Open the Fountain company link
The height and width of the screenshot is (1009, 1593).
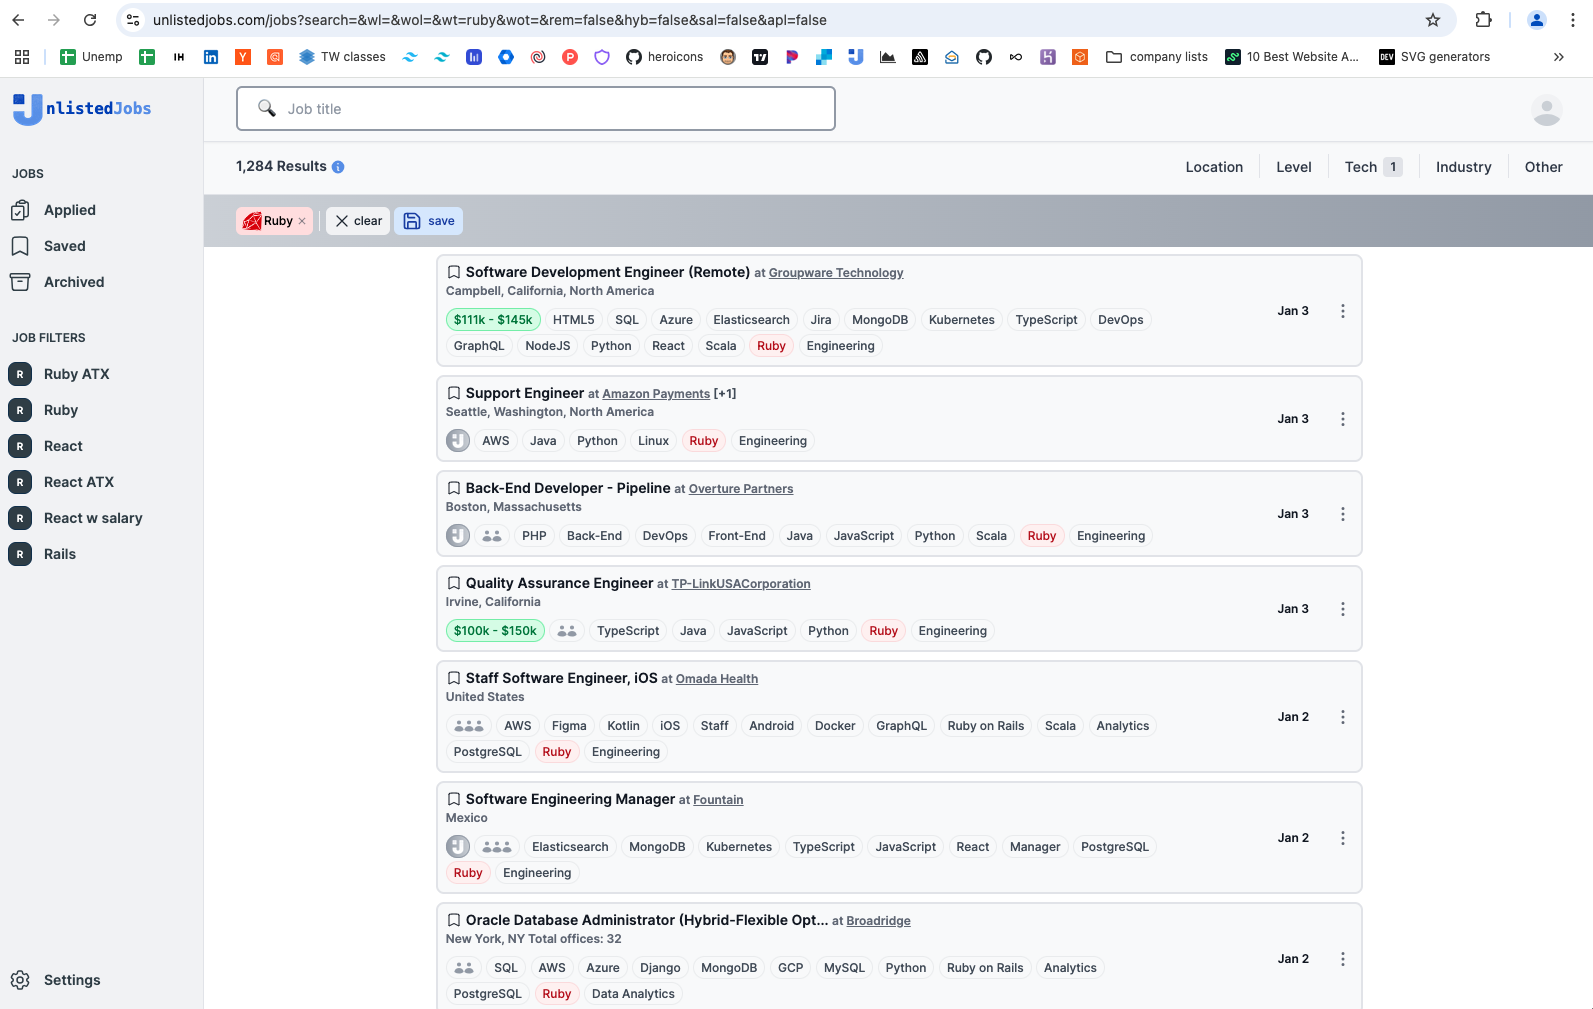pyautogui.click(x=718, y=800)
